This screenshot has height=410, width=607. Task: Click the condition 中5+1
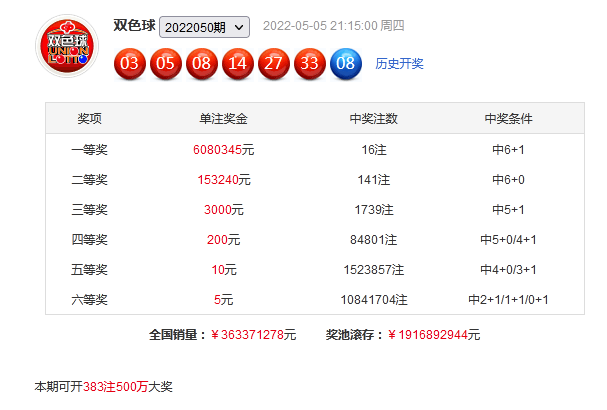click(x=508, y=209)
